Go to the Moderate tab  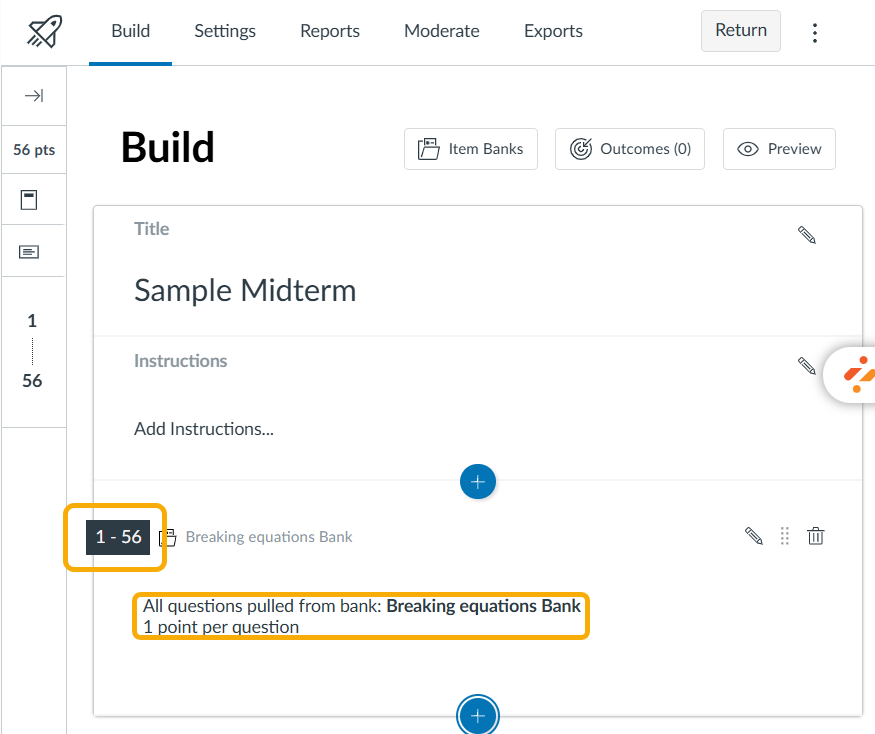[441, 31]
